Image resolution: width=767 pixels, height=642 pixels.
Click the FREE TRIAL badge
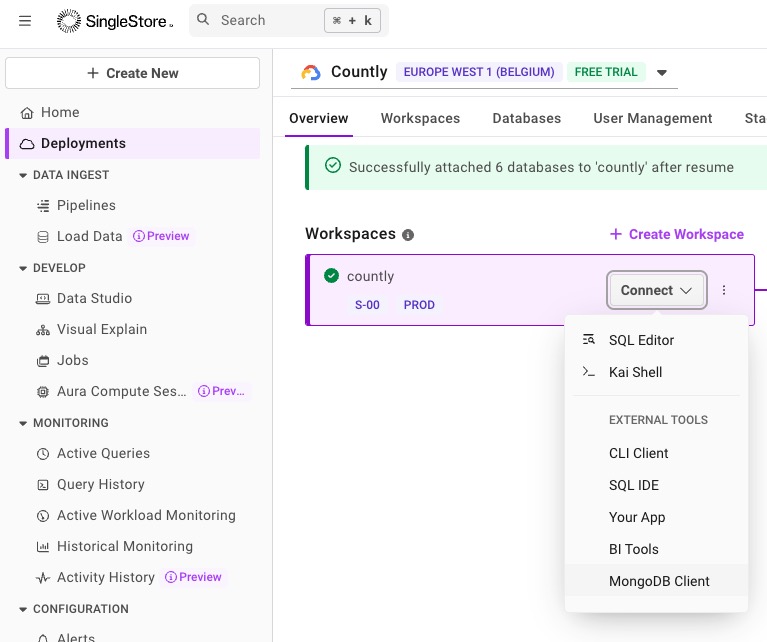pos(606,72)
